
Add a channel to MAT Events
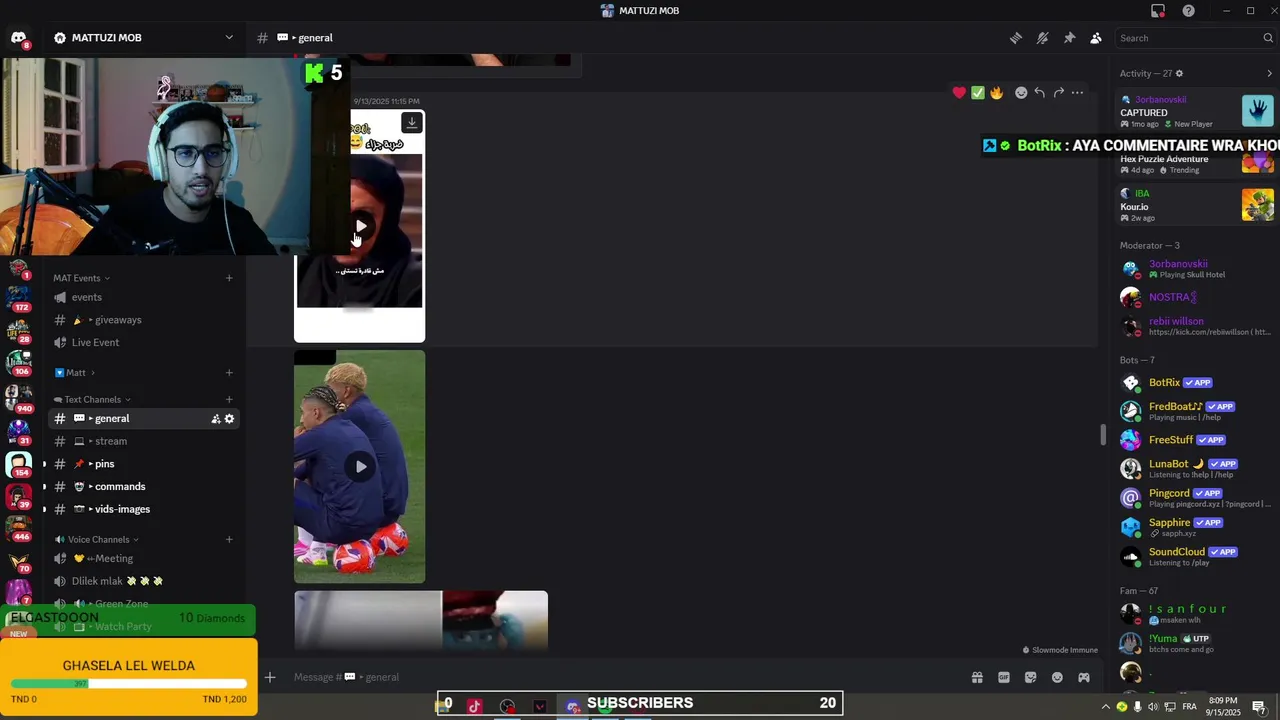pos(229,278)
